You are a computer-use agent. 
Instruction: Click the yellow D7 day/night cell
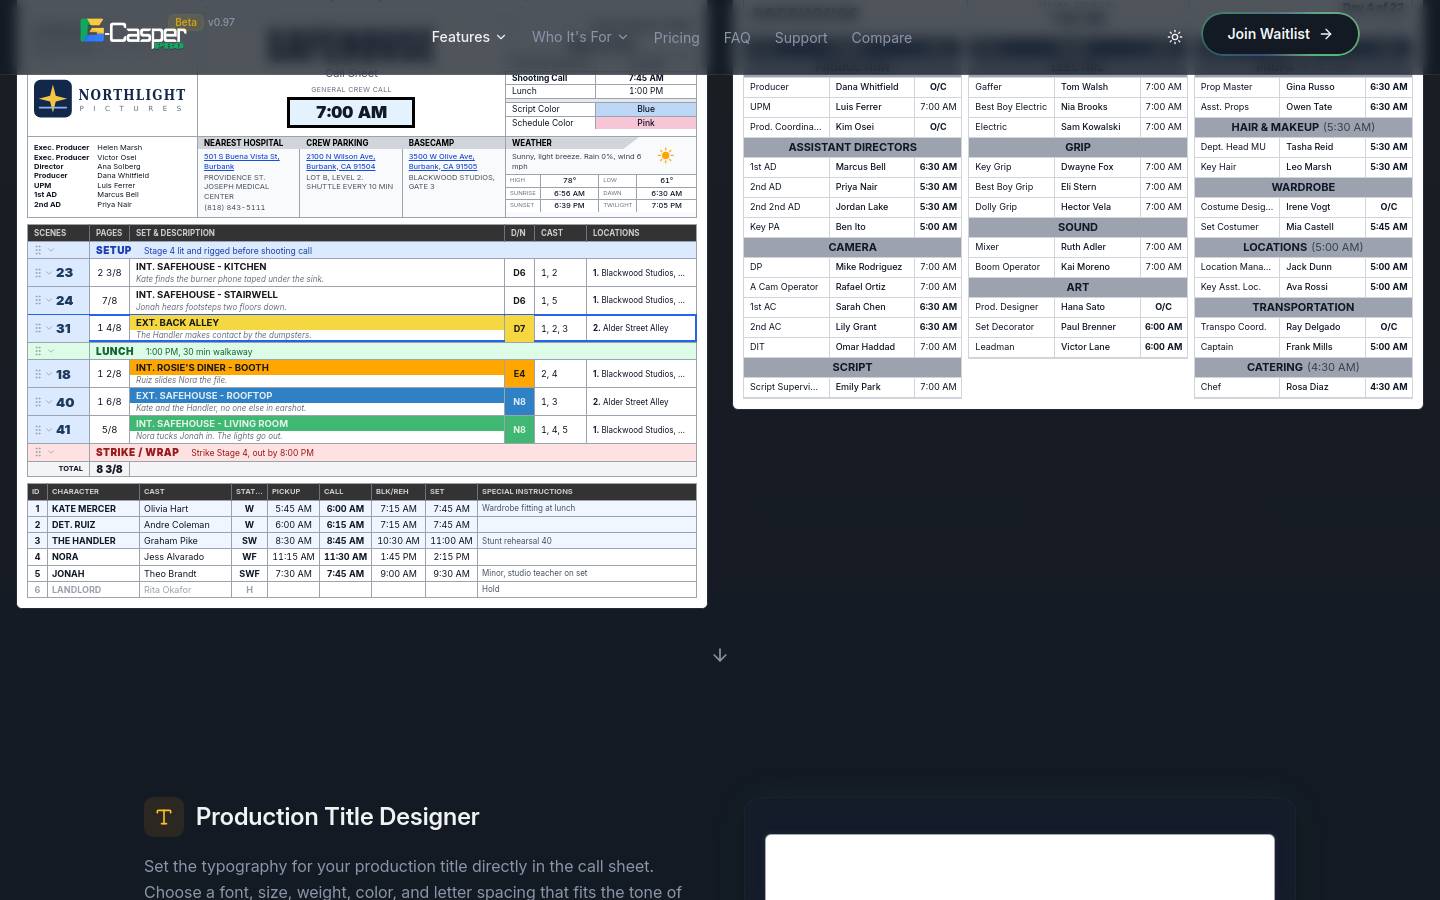[x=519, y=329]
